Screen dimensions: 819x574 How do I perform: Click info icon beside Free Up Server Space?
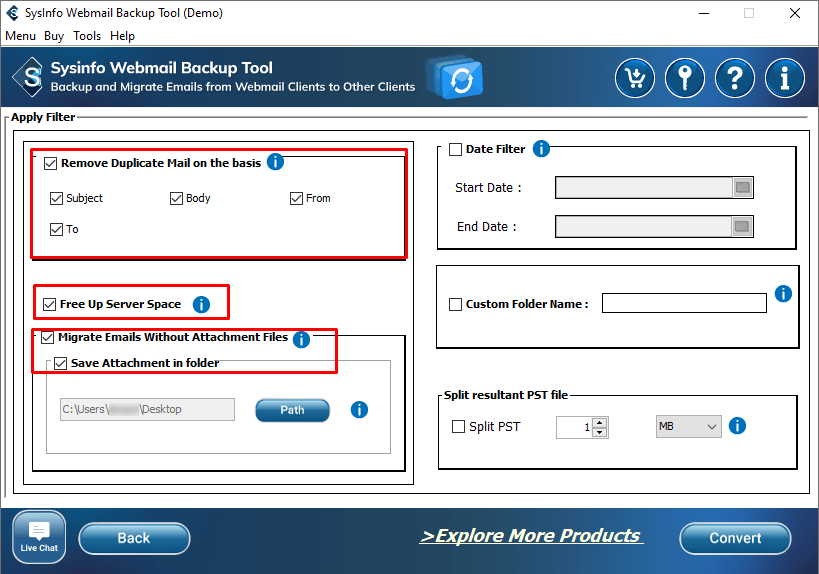tap(201, 304)
